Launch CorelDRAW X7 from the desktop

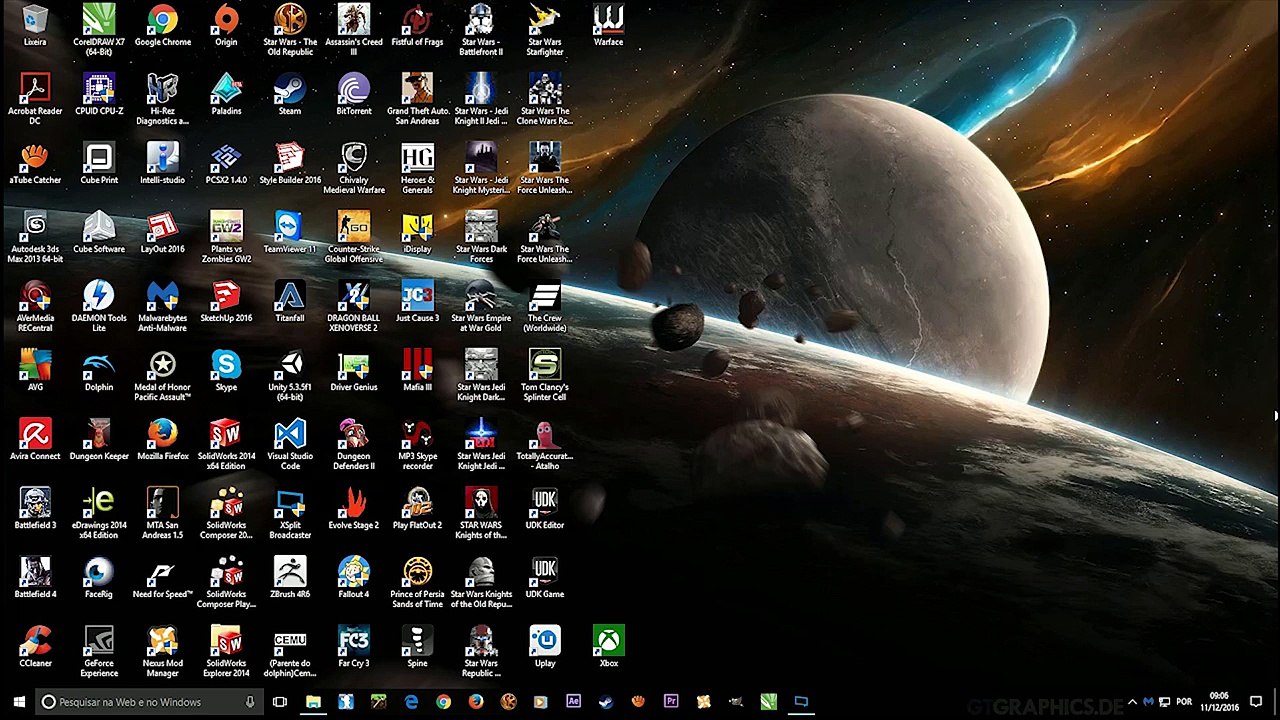tap(99, 30)
